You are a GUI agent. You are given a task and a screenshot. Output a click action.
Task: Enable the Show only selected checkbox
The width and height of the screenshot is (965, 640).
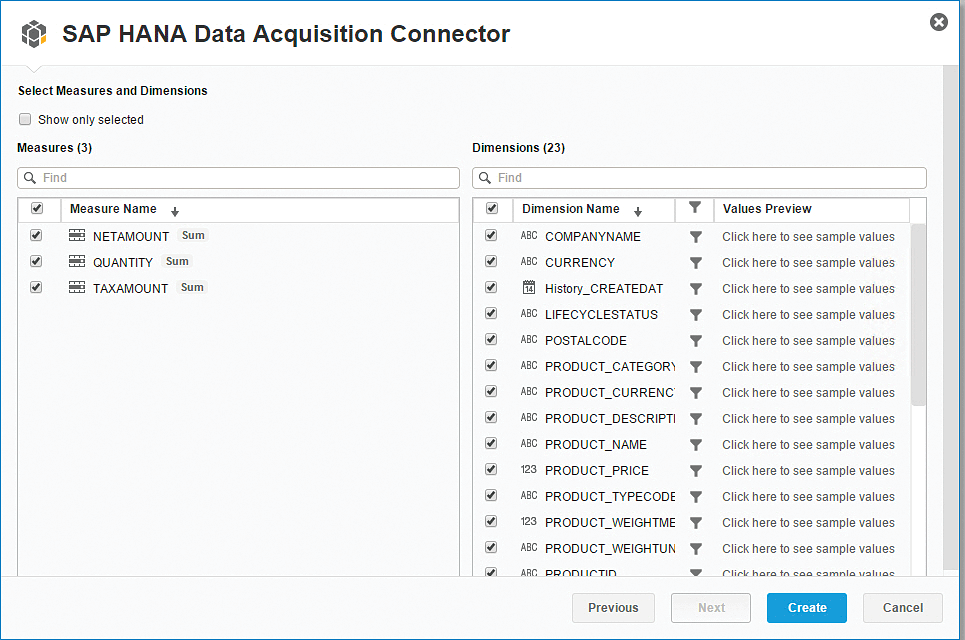coord(26,119)
